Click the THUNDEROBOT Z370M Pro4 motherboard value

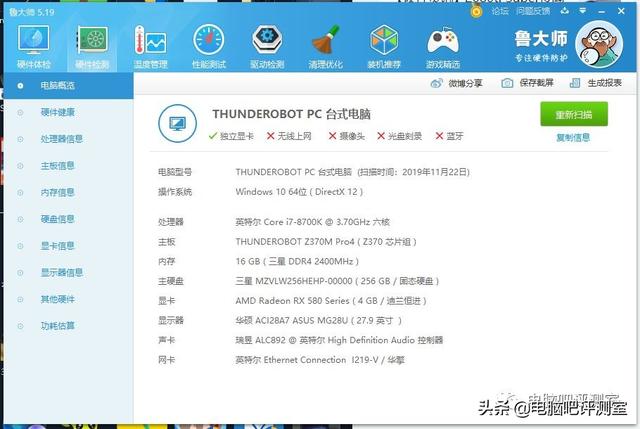[x=326, y=242]
